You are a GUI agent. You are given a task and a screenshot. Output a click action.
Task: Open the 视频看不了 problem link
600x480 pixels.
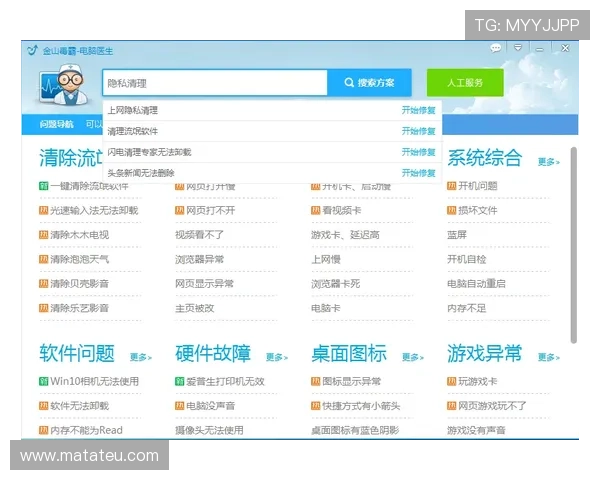[x=199, y=235]
